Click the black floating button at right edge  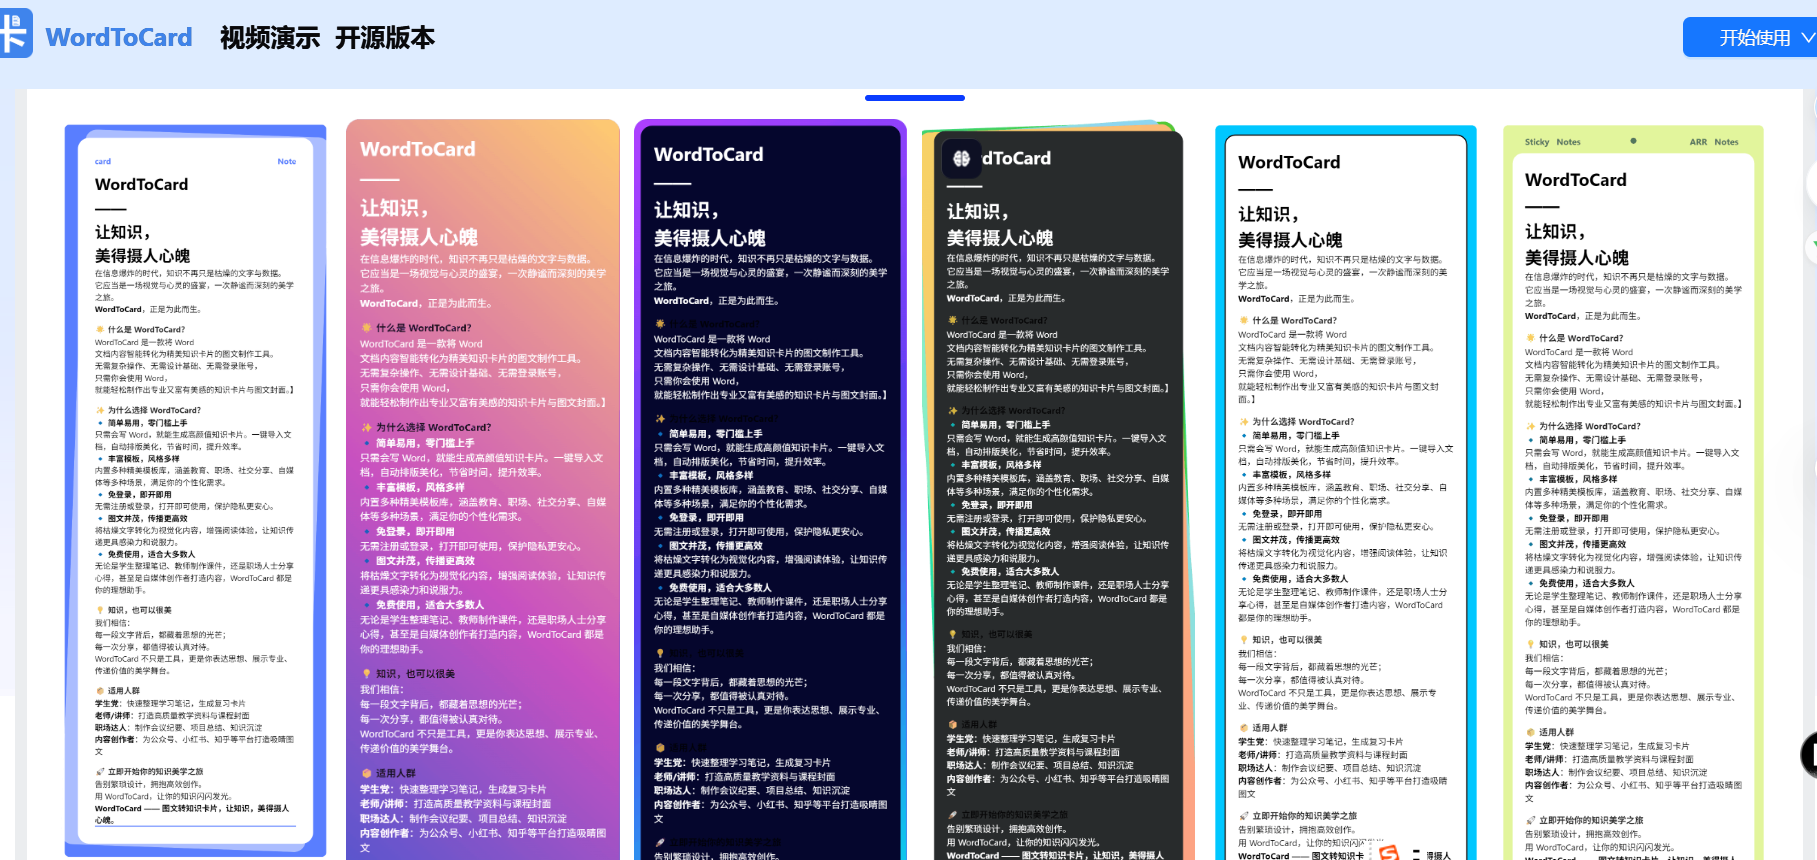(x=1809, y=755)
